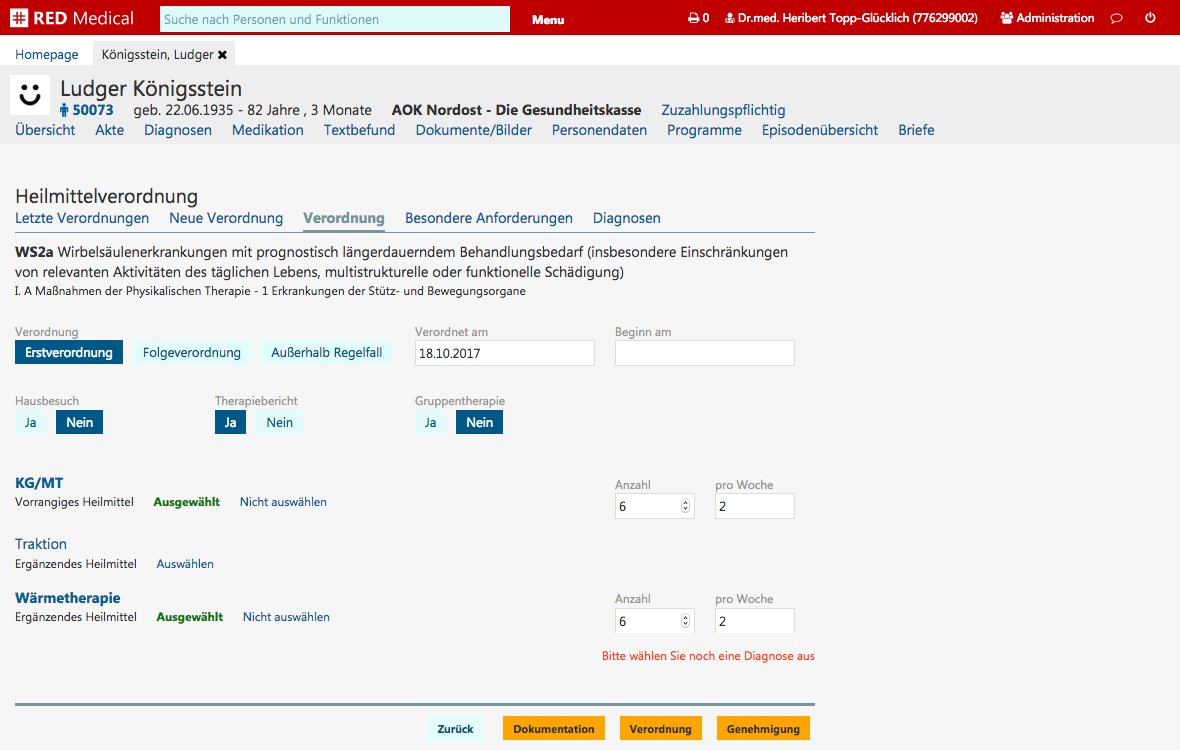Open the print queue printer icon
Viewport: 1180px width, 750px height.
(693, 18)
